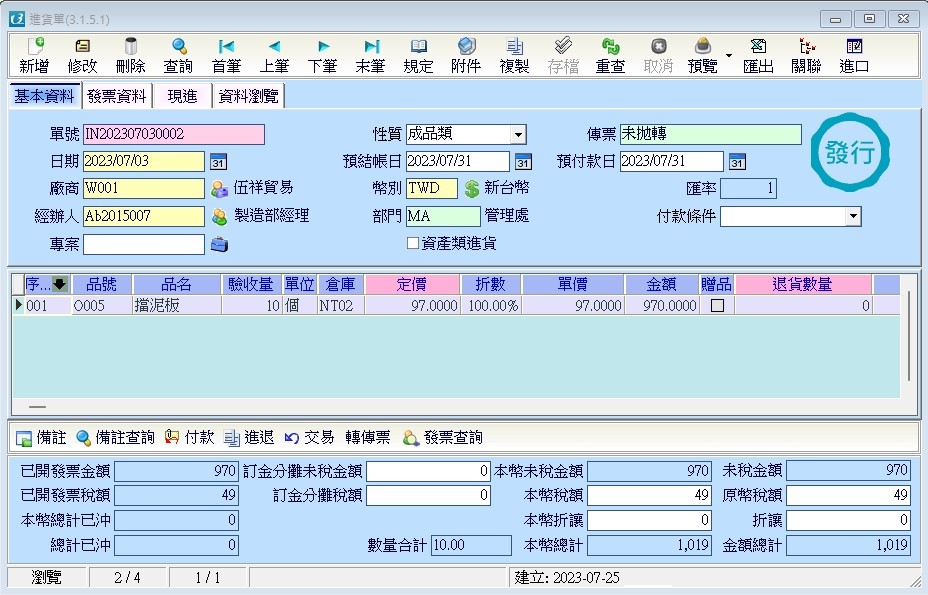The height and width of the screenshot is (595, 928).
Task: Open the 查詢 (search) magnifier tool
Action: pyautogui.click(x=178, y=56)
